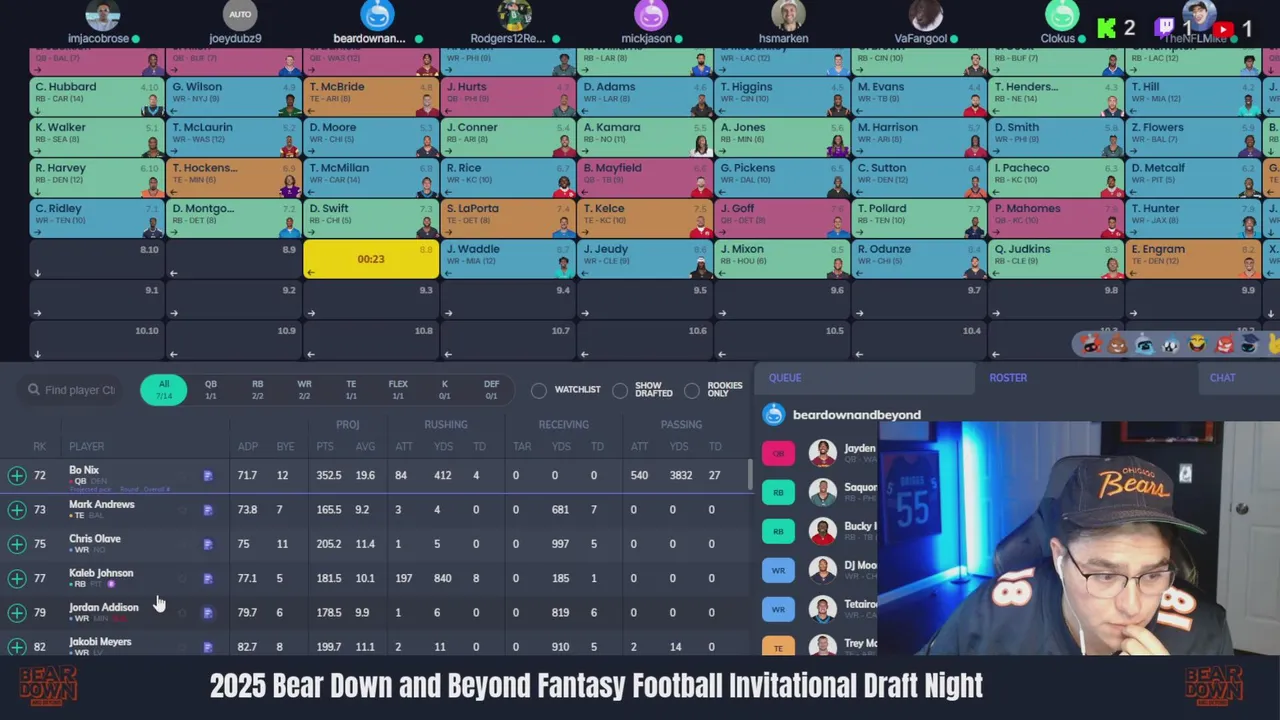The image size is (1280, 720).
Task: Send the red pirate emoji reaction
Action: pos(1091,345)
